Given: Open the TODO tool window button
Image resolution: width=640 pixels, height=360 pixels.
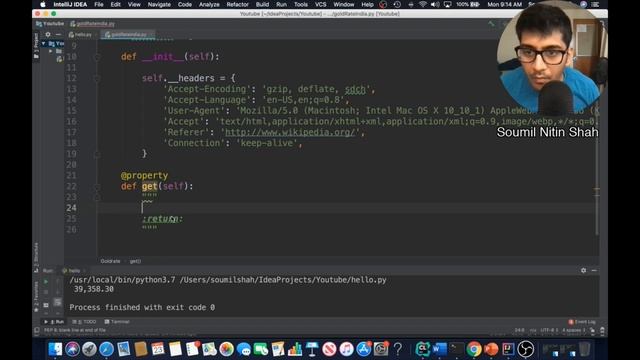Looking at the screenshot, I should tap(84, 322).
